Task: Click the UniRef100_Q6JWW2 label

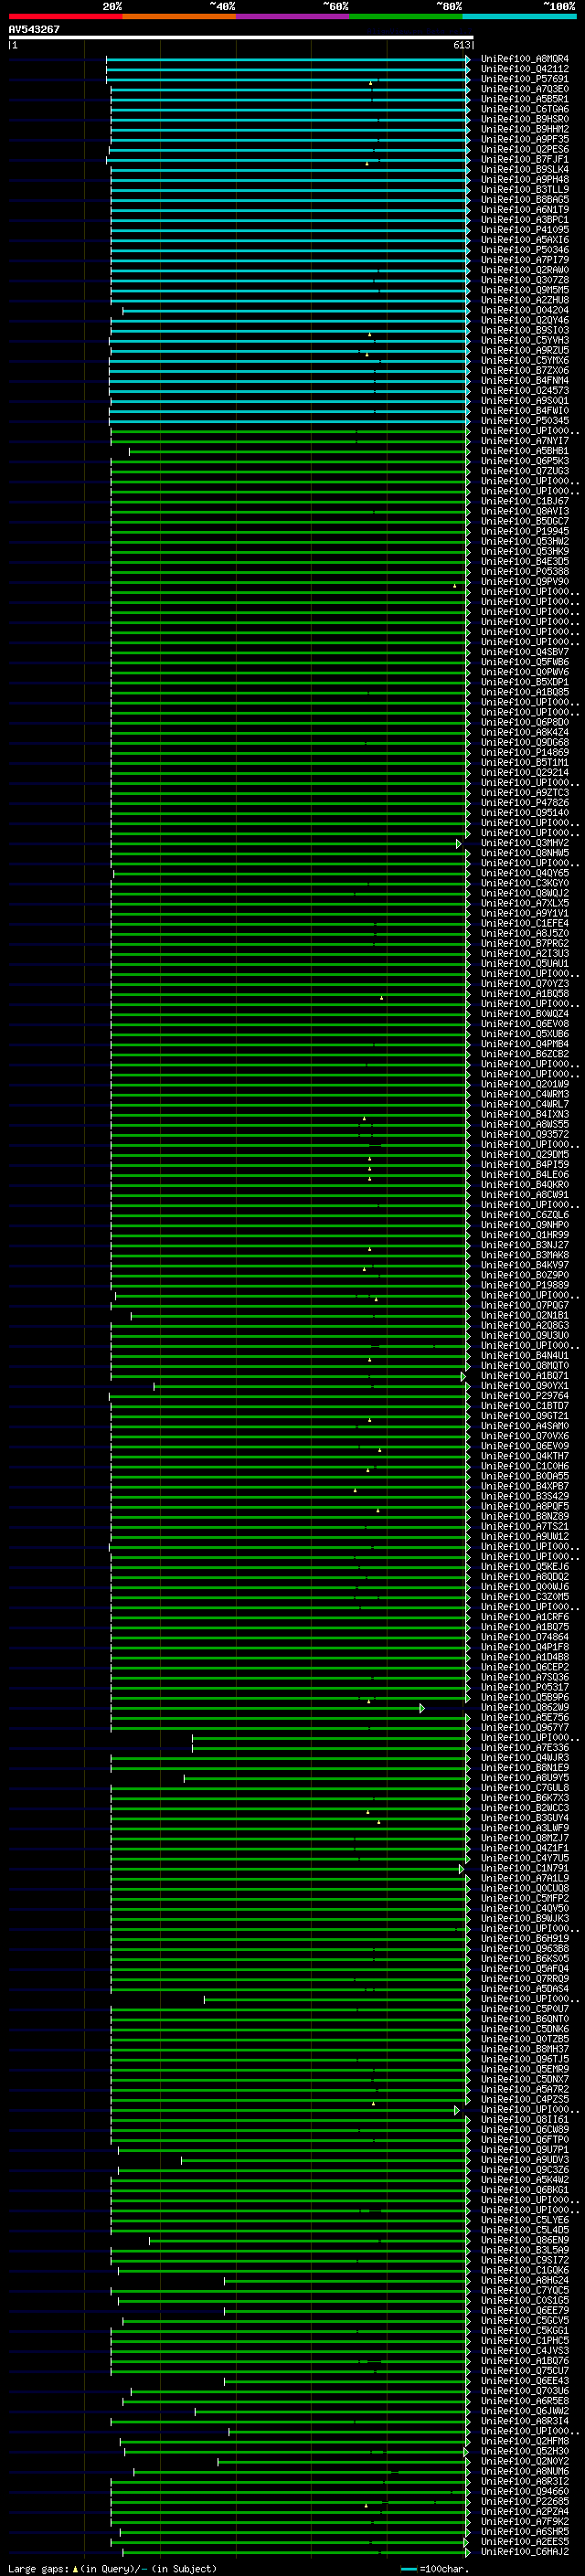Action: [524, 2411]
